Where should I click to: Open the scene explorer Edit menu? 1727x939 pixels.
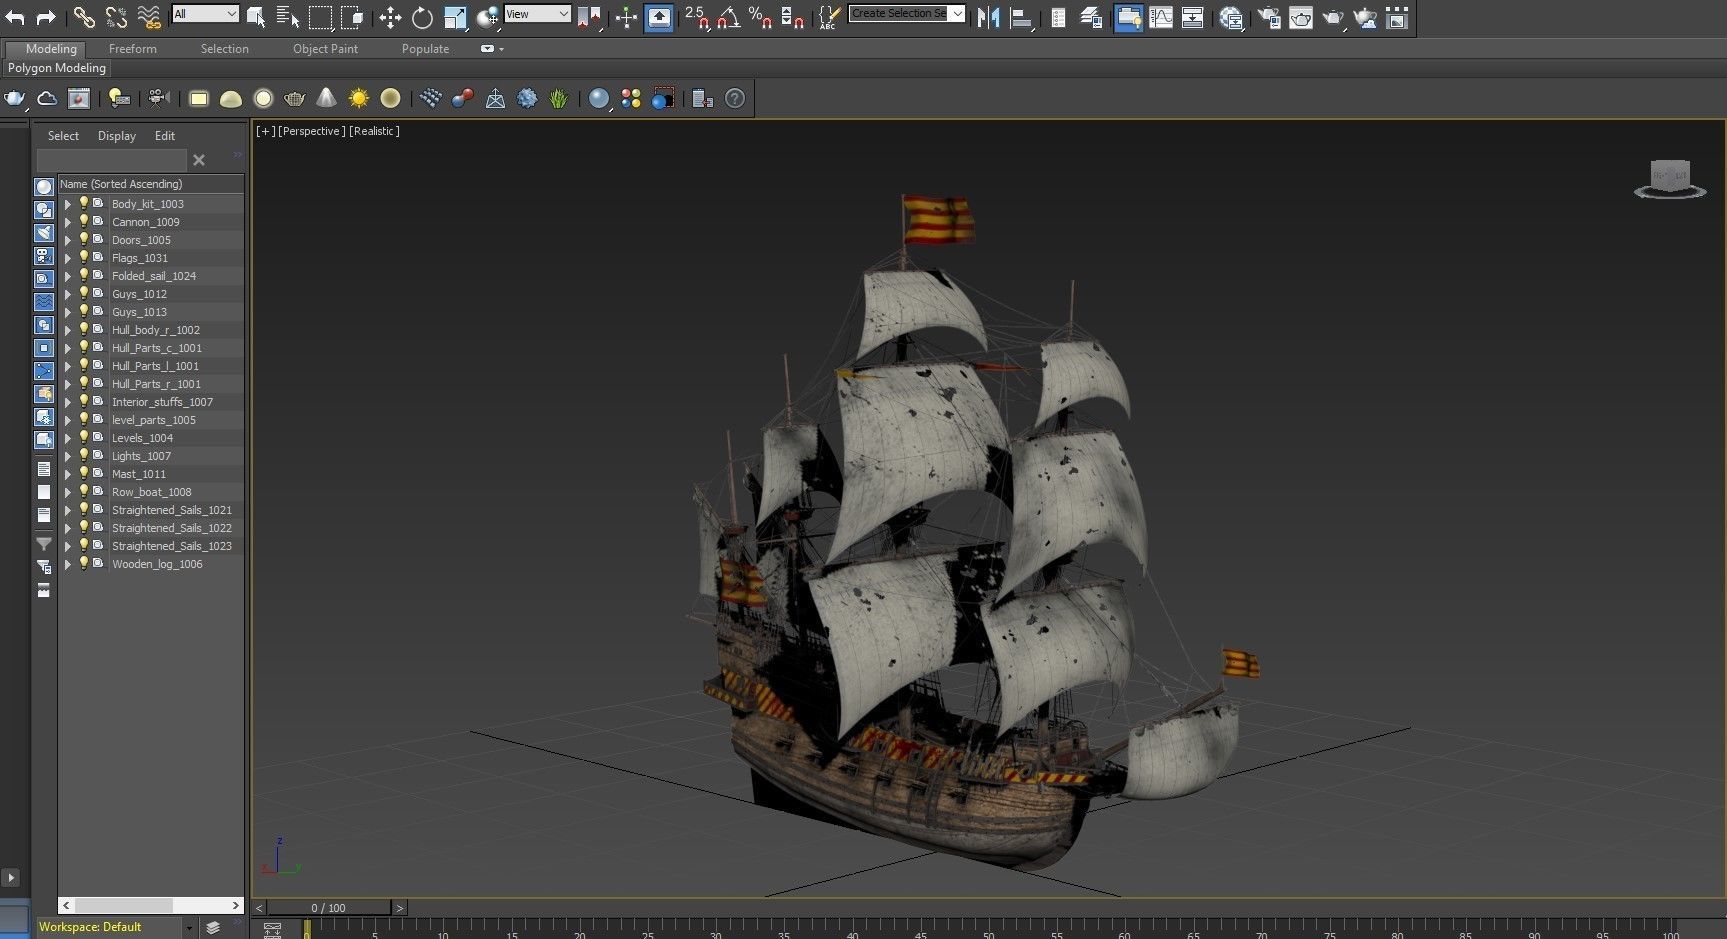click(165, 136)
